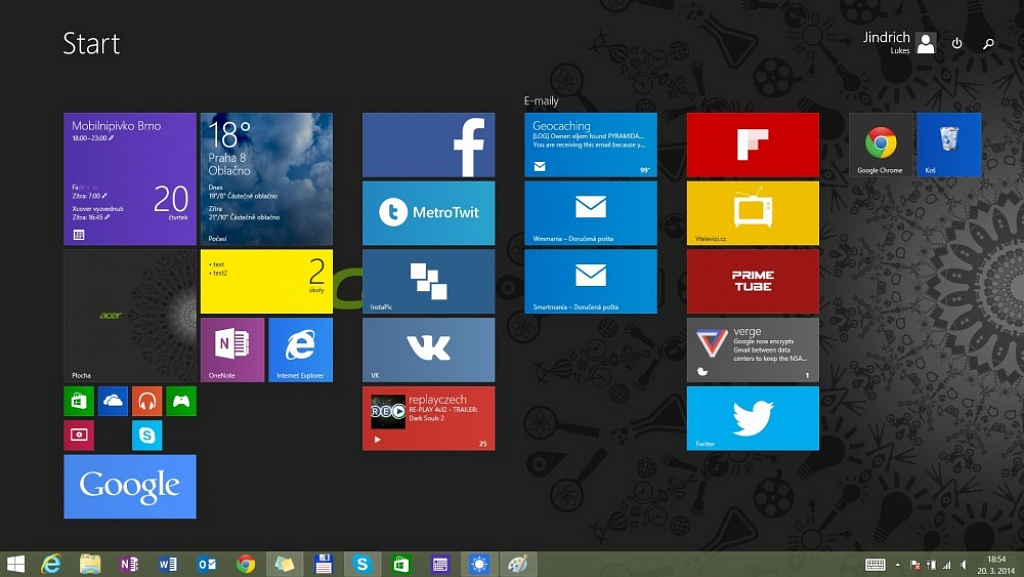
Task: Open the verge news tile
Action: pos(752,350)
